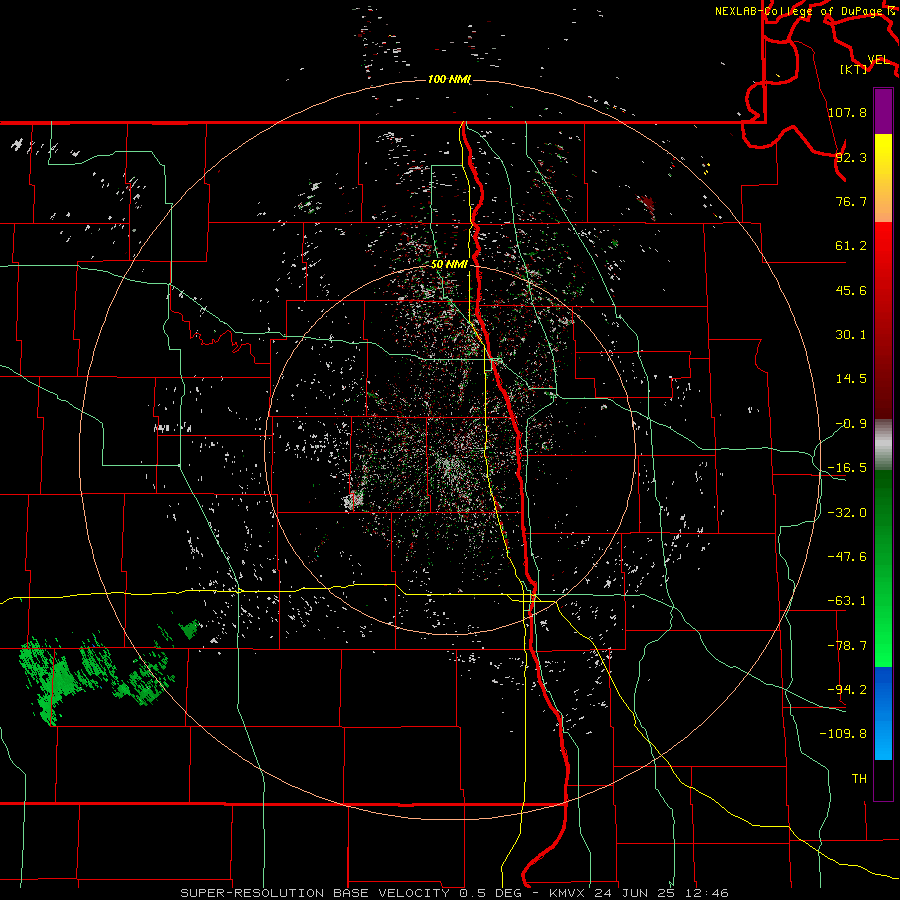Click the black TH segment of the color bar
The image size is (900, 900).
[883, 779]
